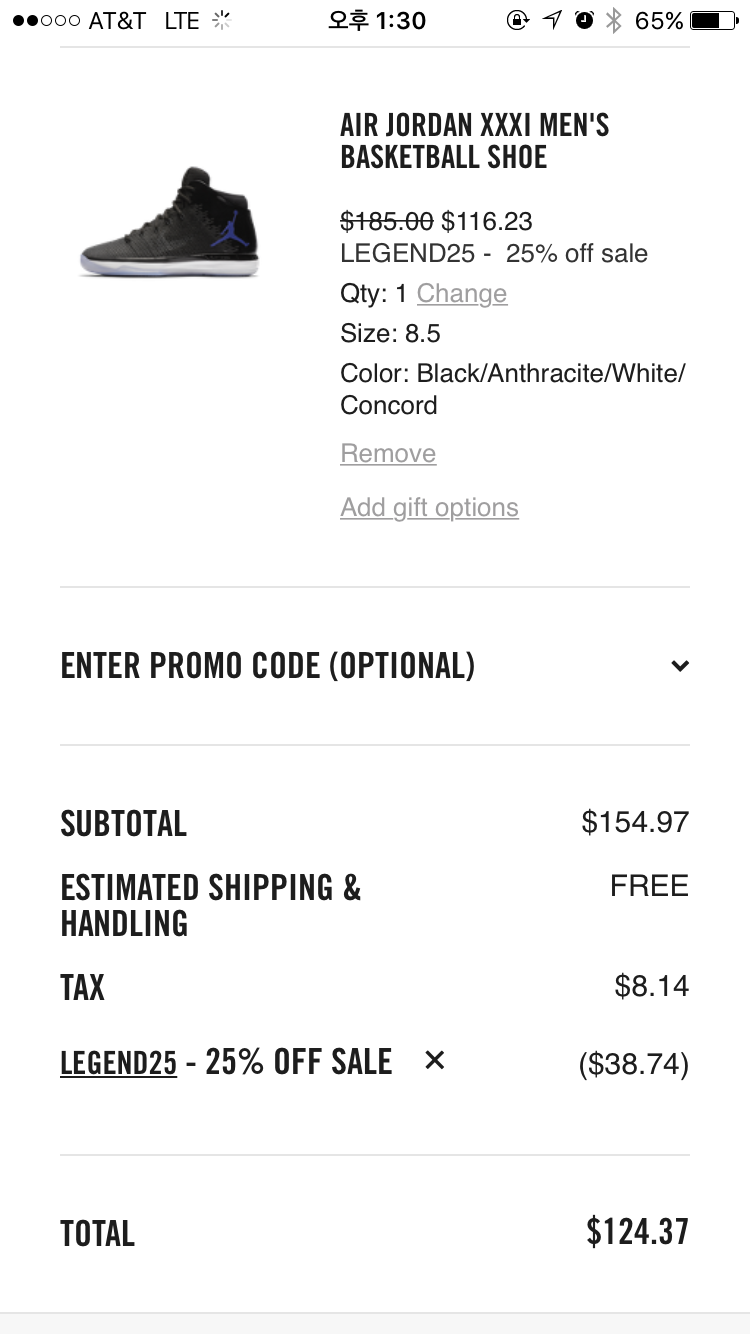Tap the $124.37 order total amount
This screenshot has width=750, height=1334.
pyautogui.click(x=637, y=1231)
